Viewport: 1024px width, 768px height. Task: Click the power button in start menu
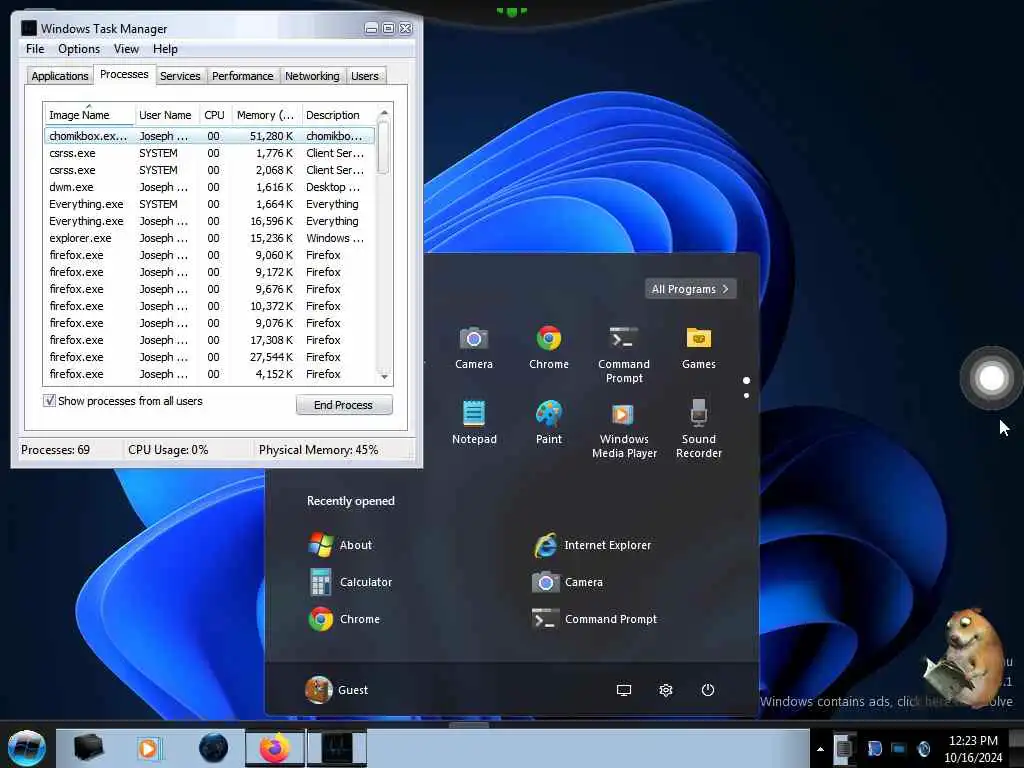[x=708, y=690]
